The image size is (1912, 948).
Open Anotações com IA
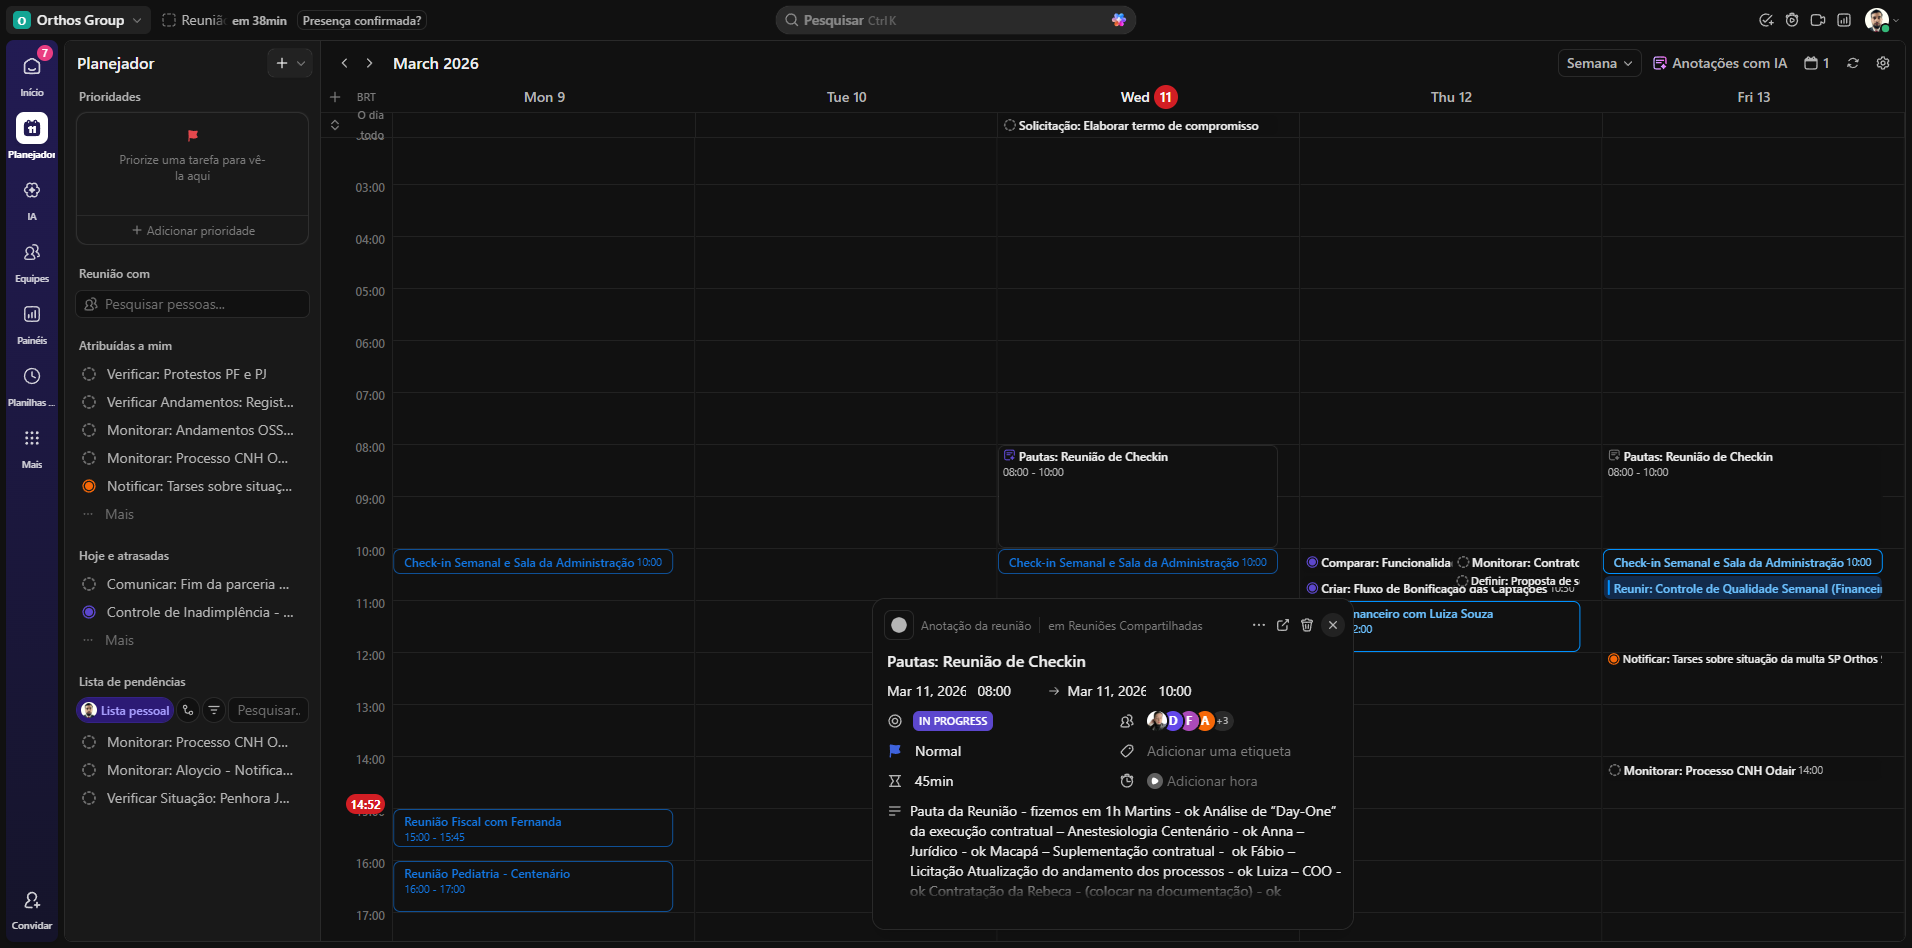1720,63
